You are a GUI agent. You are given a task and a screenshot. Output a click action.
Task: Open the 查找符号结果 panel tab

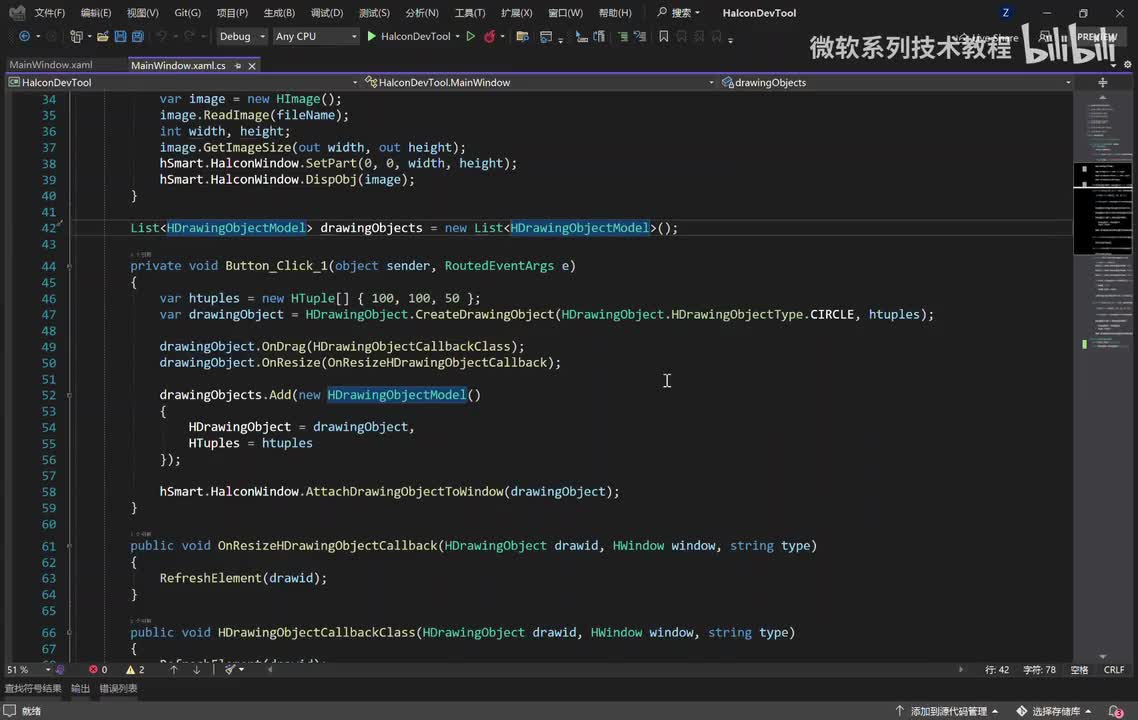coord(33,688)
